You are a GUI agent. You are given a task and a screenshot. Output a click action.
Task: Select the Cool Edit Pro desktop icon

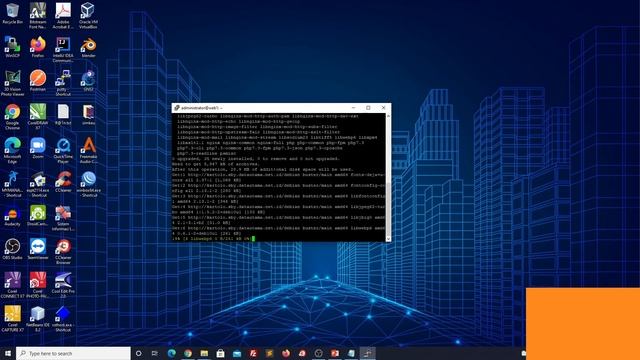tap(63, 285)
